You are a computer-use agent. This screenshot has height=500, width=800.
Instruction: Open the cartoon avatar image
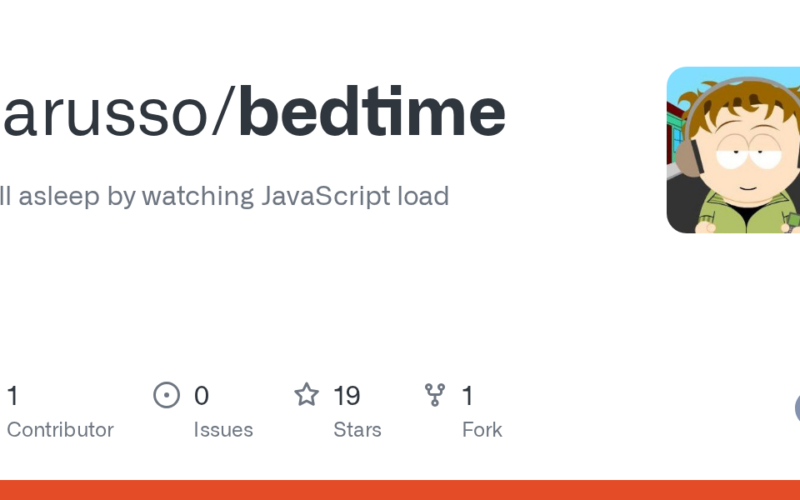pyautogui.click(x=732, y=150)
